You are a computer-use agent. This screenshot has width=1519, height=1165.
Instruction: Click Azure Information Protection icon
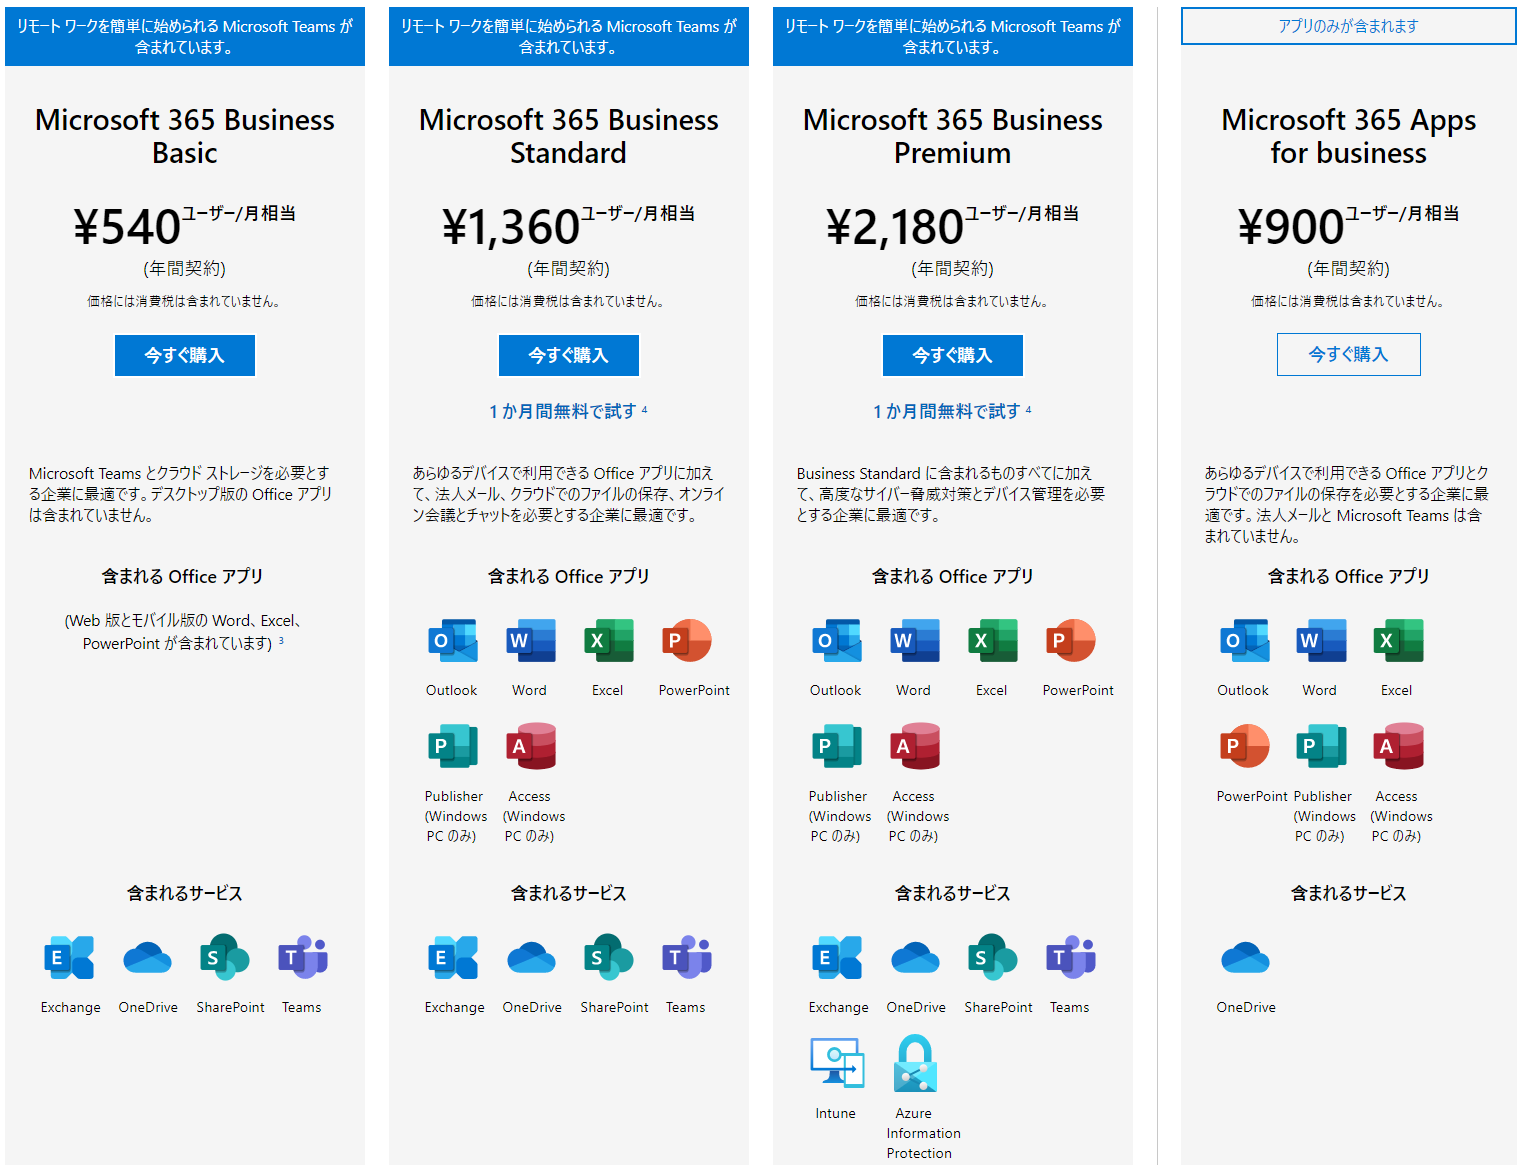915,1062
